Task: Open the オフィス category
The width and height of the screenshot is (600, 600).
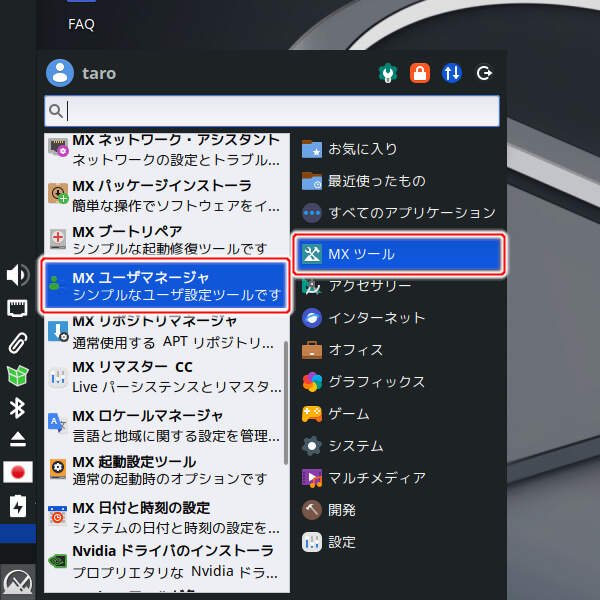Action: pyautogui.click(x=398, y=350)
